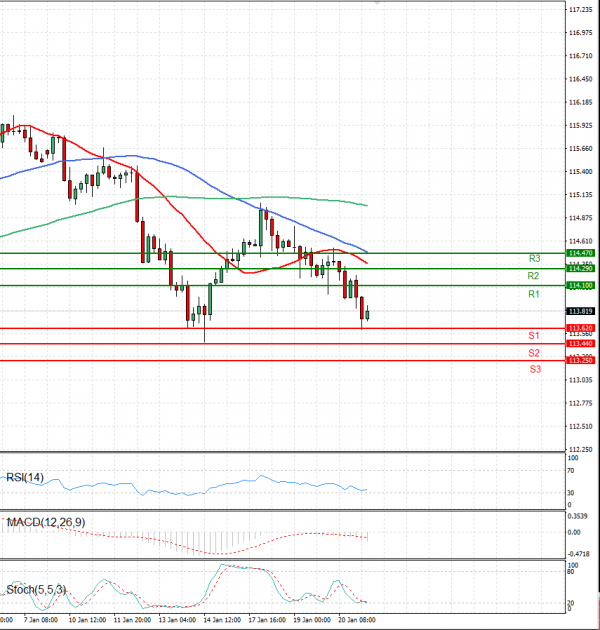Click the 13 Jan 04:00 time label

177,620
